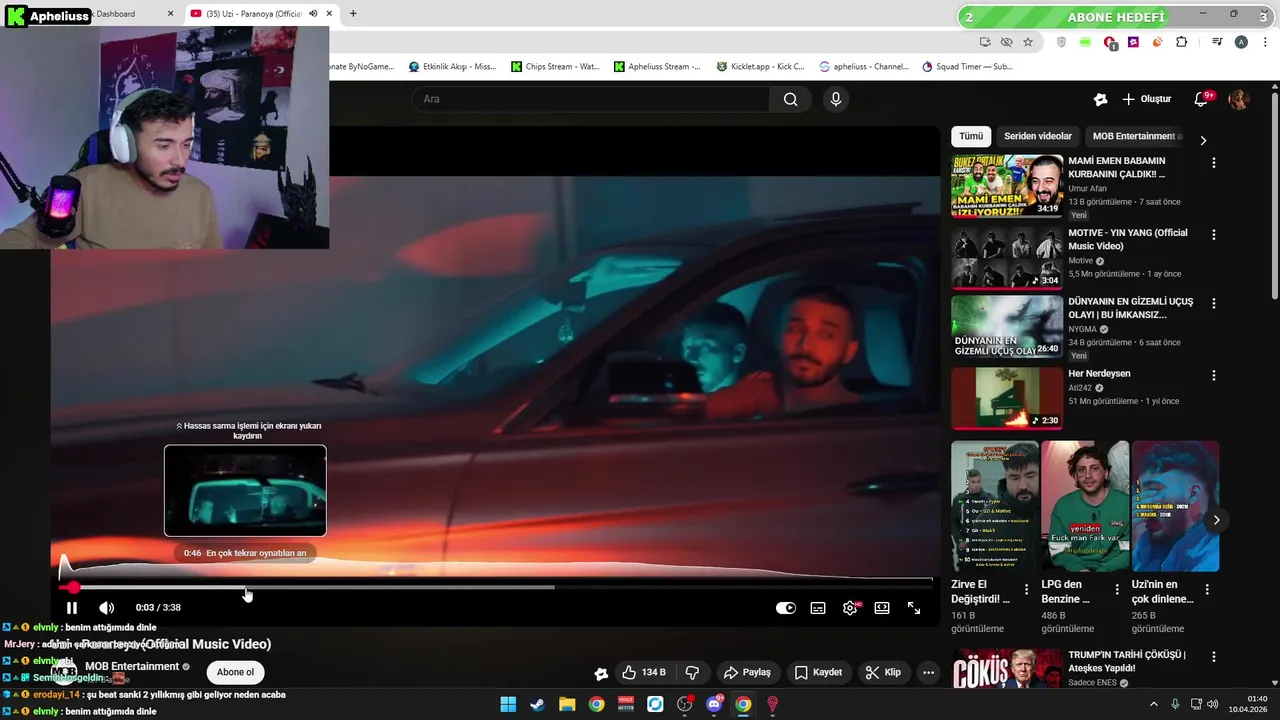Start voice search with microphone

pos(836,99)
